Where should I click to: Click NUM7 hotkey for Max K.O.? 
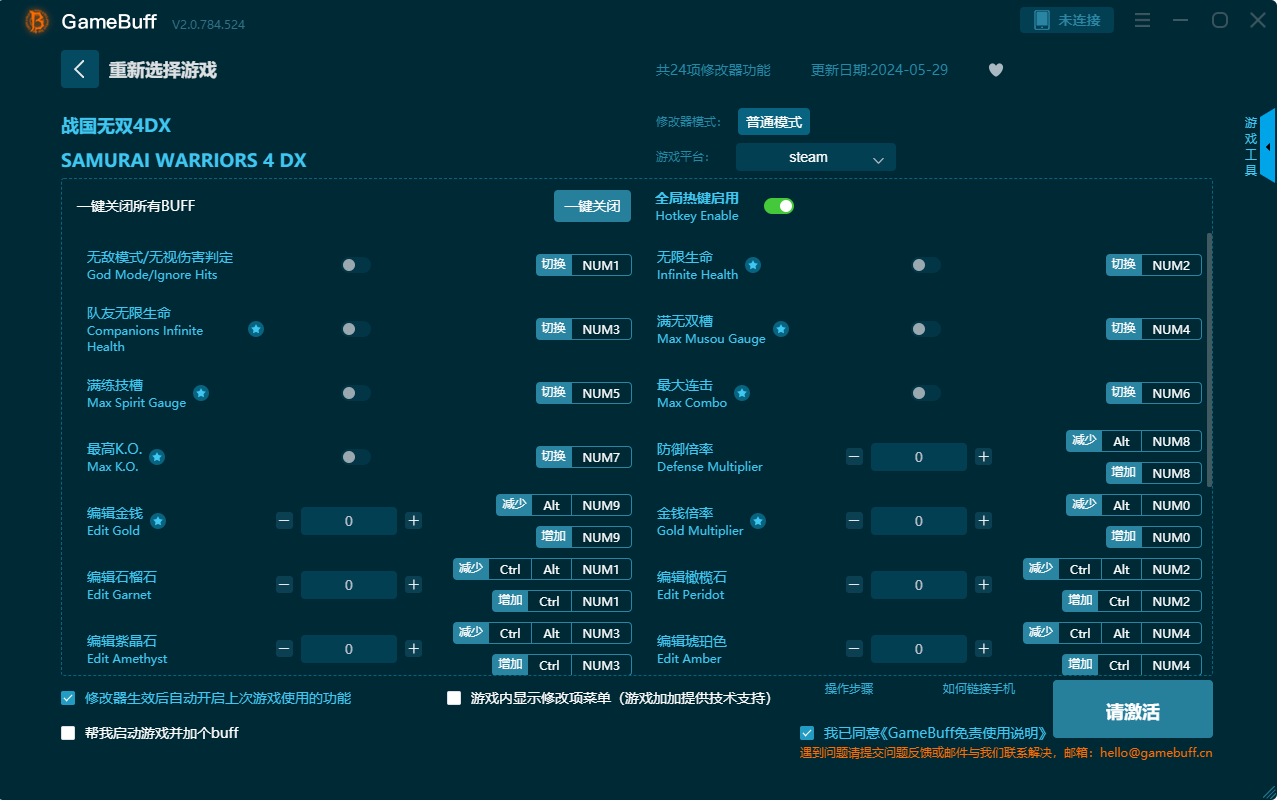pyautogui.click(x=601, y=457)
